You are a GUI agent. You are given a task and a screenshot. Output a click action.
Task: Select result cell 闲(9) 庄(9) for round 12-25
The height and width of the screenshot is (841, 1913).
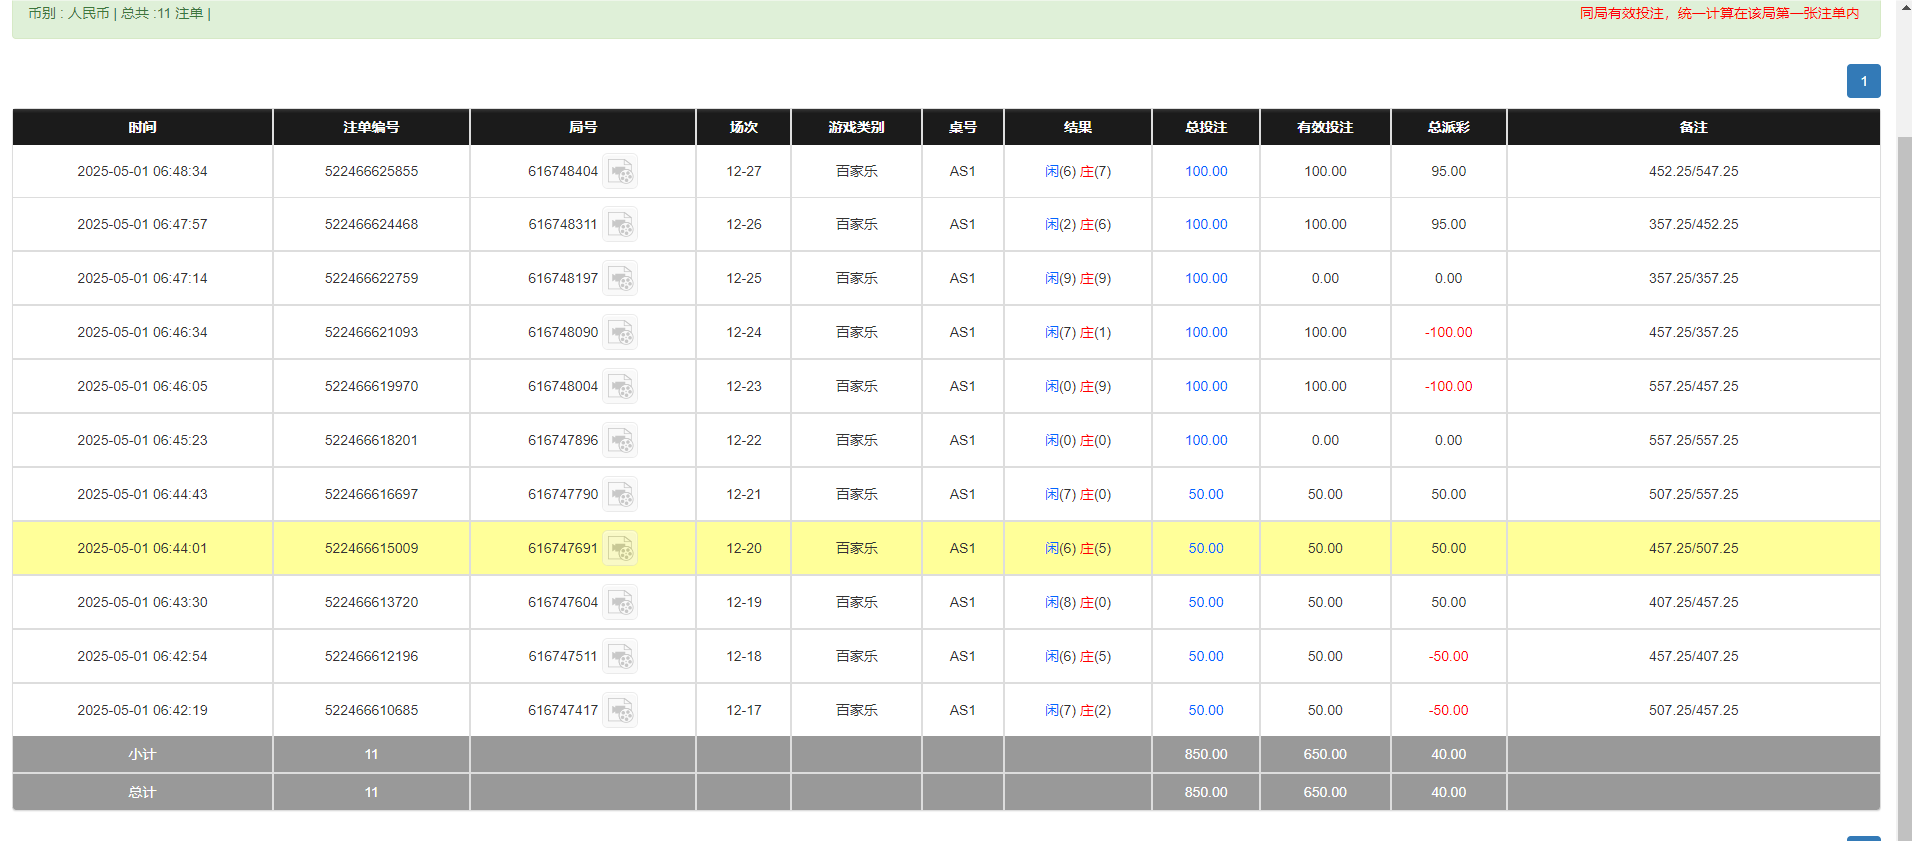1078,279
